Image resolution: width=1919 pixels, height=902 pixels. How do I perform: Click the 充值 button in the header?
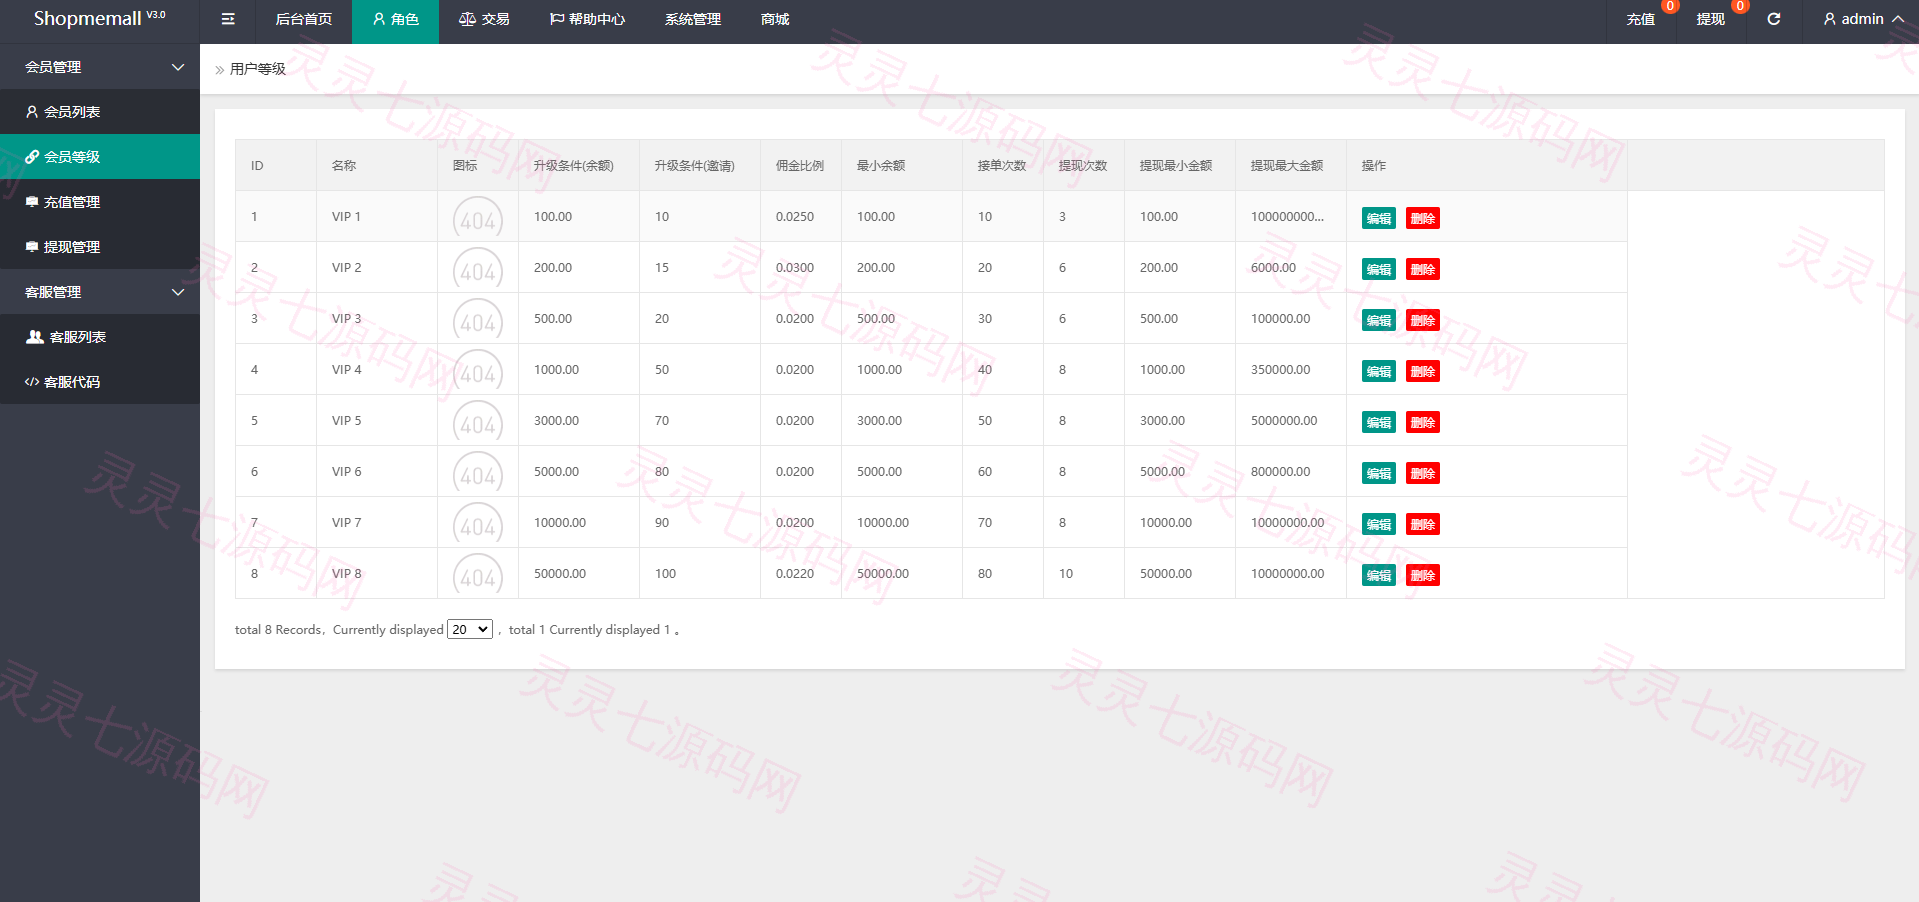click(x=1641, y=19)
